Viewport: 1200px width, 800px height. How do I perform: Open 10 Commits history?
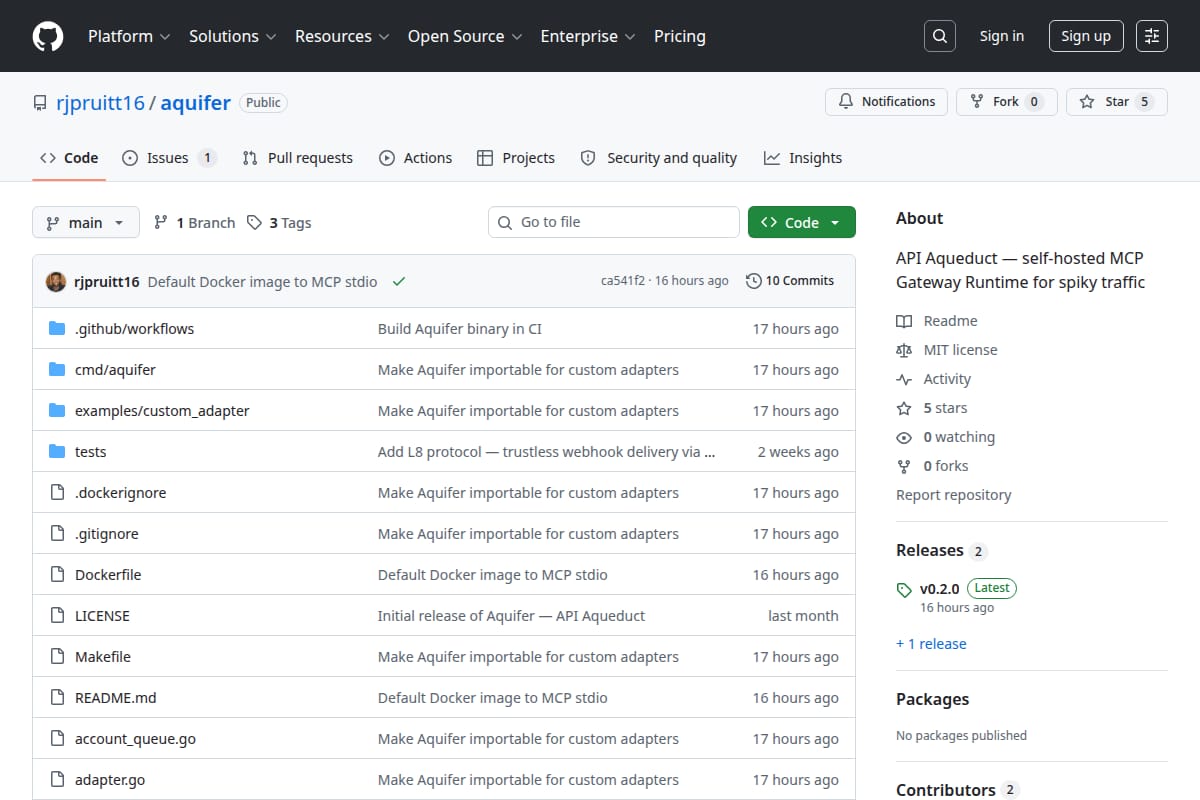790,281
